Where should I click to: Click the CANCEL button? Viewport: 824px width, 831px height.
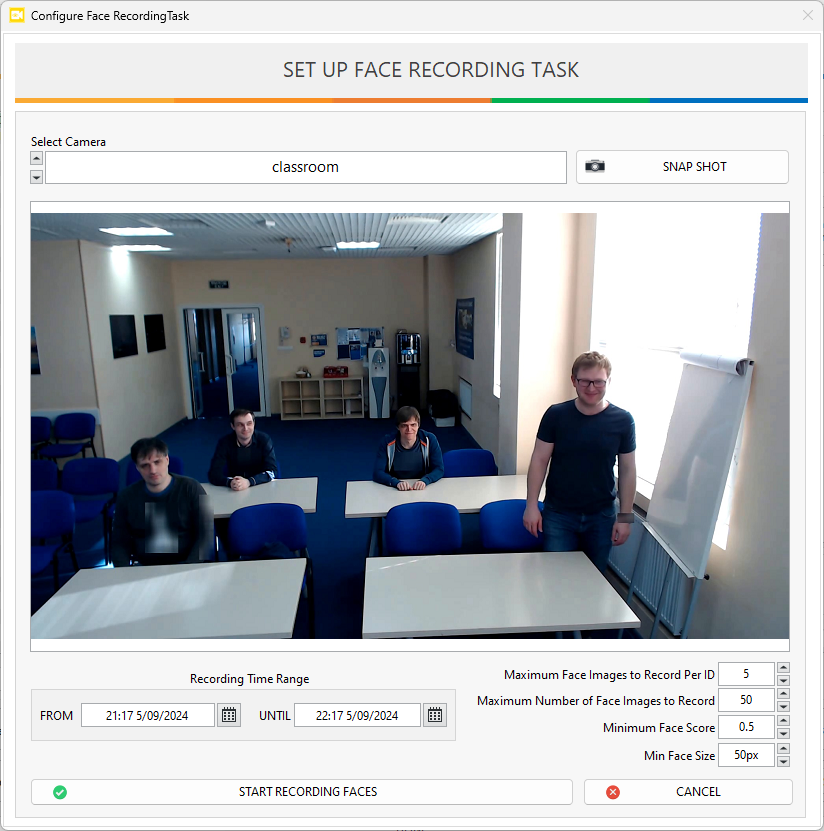coord(688,792)
